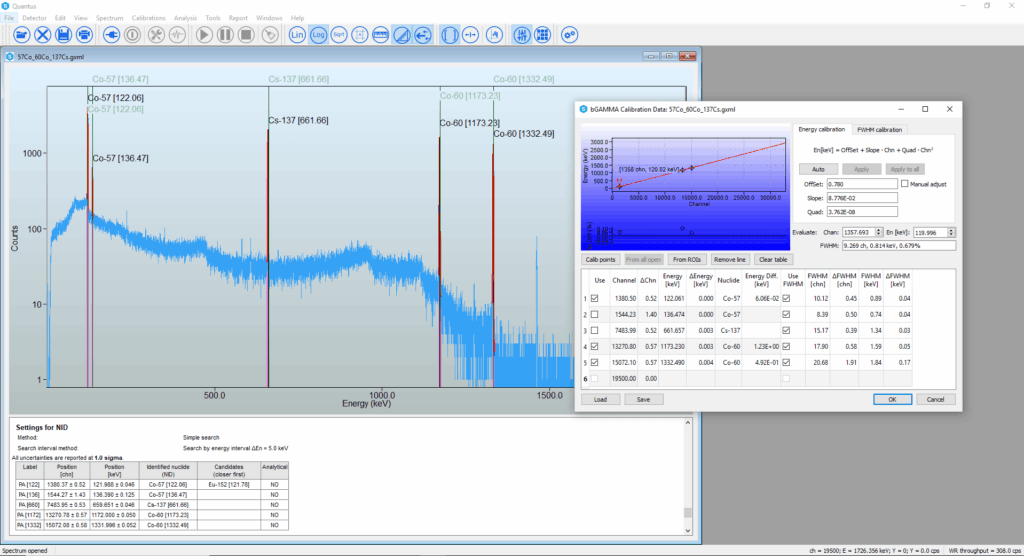1024x556 pixels.
Task: Toggle Use checkbox for row 4 Co-60 1173.230
Action: tap(594, 346)
